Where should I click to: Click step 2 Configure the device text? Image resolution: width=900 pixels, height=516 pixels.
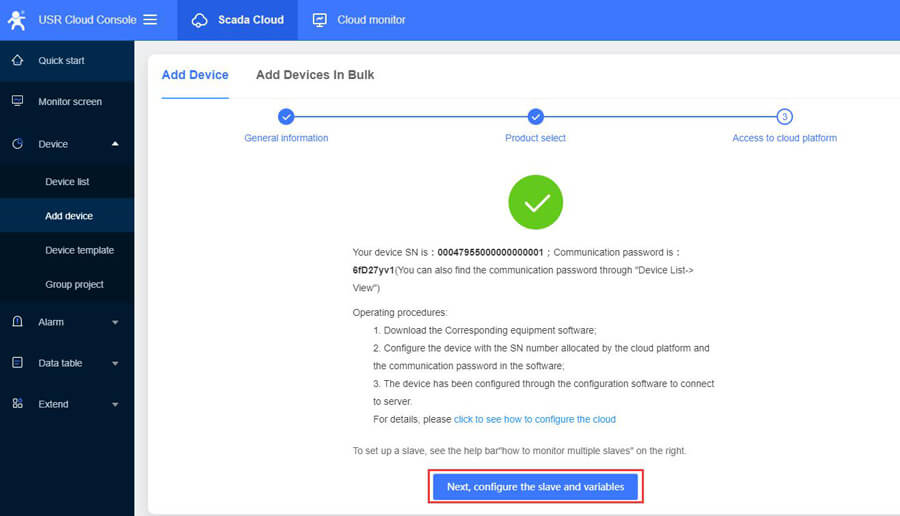[541, 357]
